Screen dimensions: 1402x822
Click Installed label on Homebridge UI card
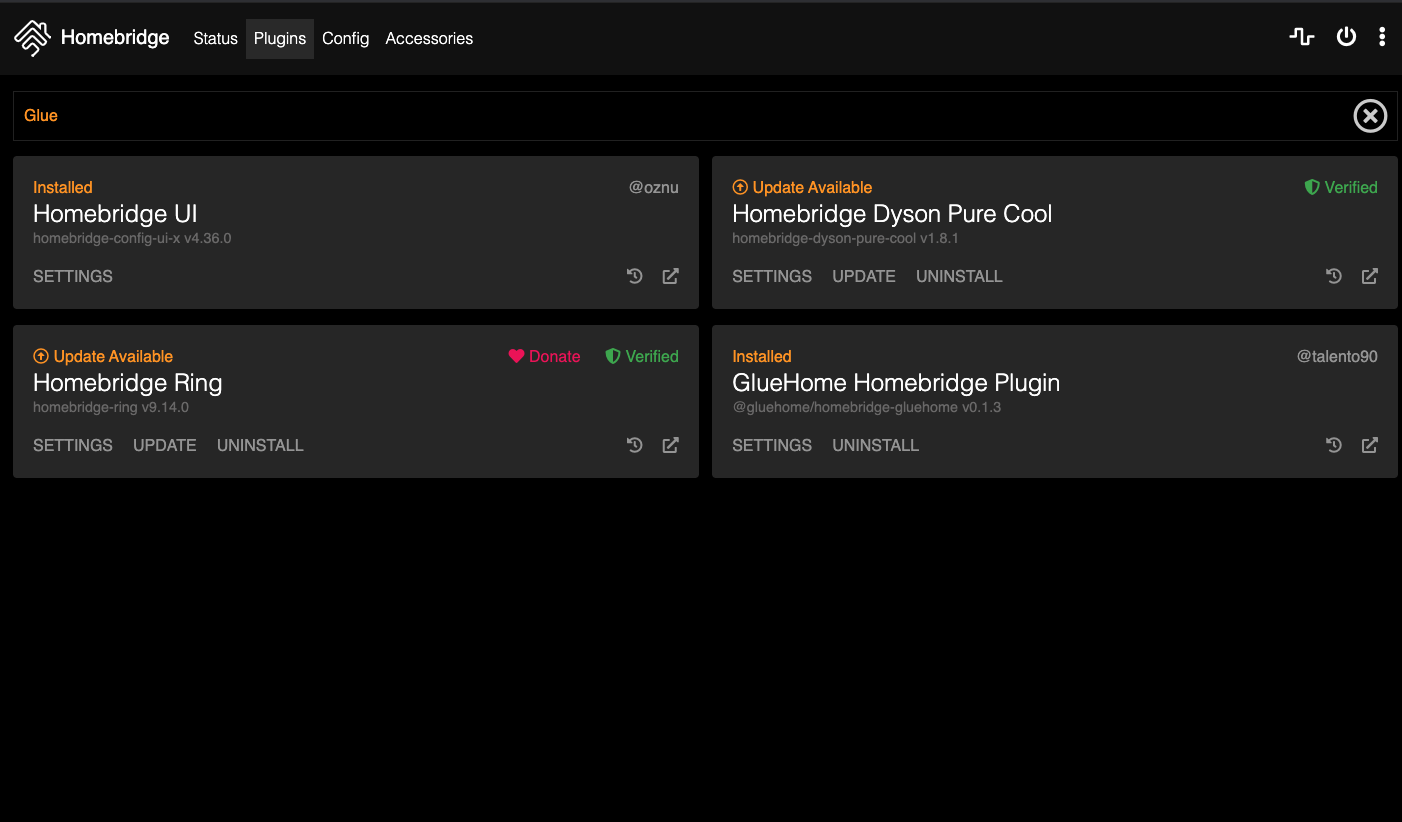point(63,187)
